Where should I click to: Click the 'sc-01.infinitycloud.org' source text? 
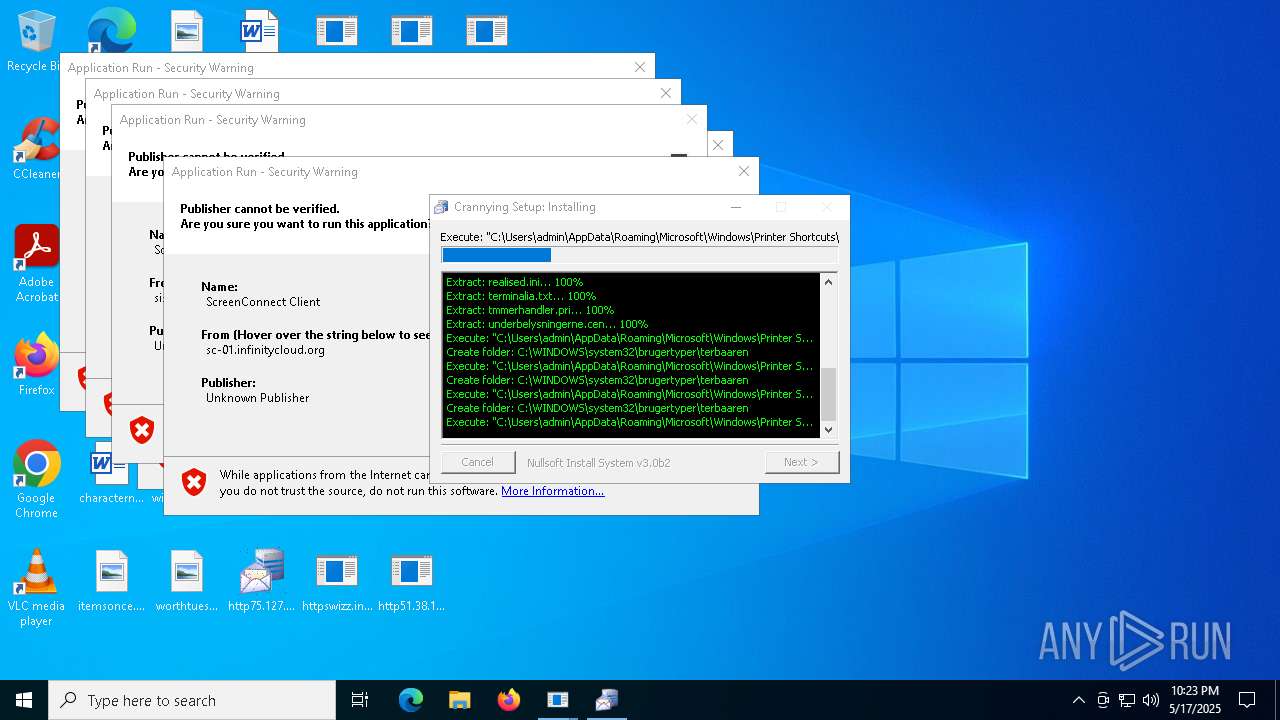(x=265, y=350)
